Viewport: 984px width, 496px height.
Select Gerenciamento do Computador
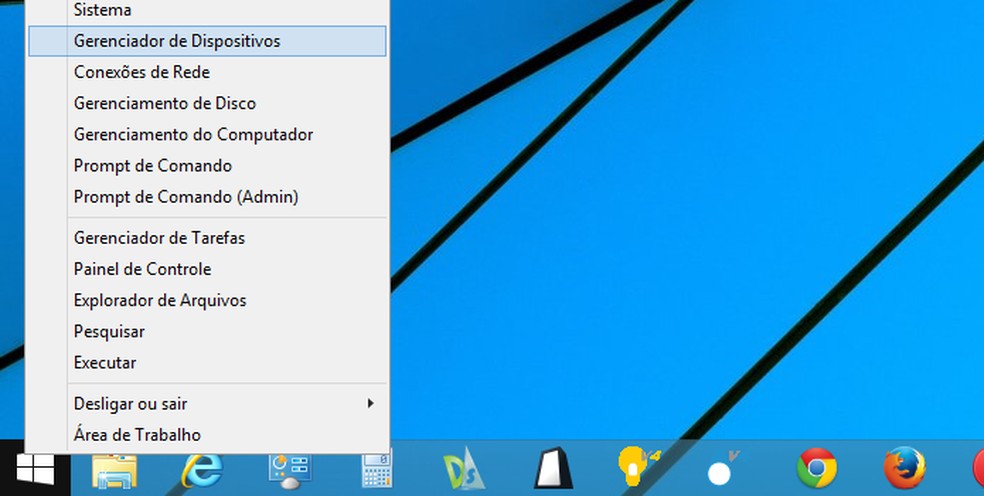[207, 134]
